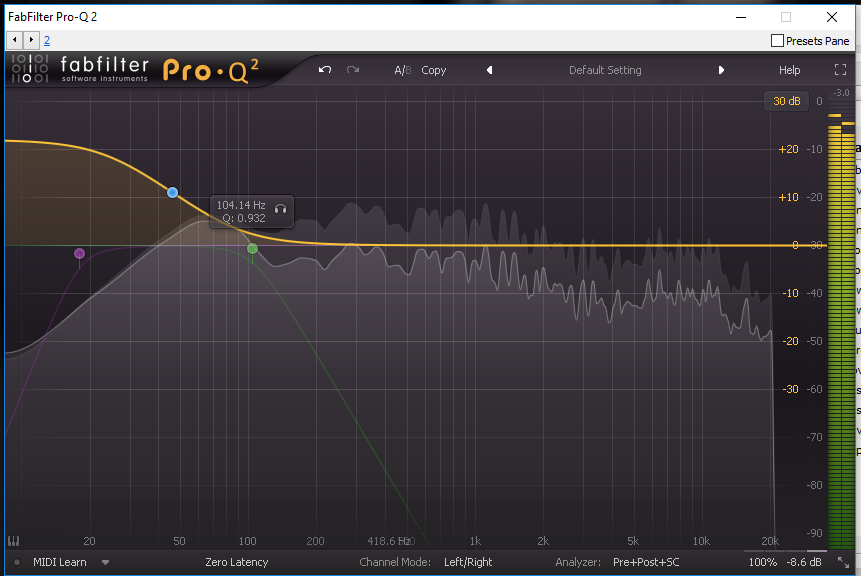Open the 30 dB display range selector
The height and width of the screenshot is (576, 861).
pyautogui.click(x=787, y=101)
